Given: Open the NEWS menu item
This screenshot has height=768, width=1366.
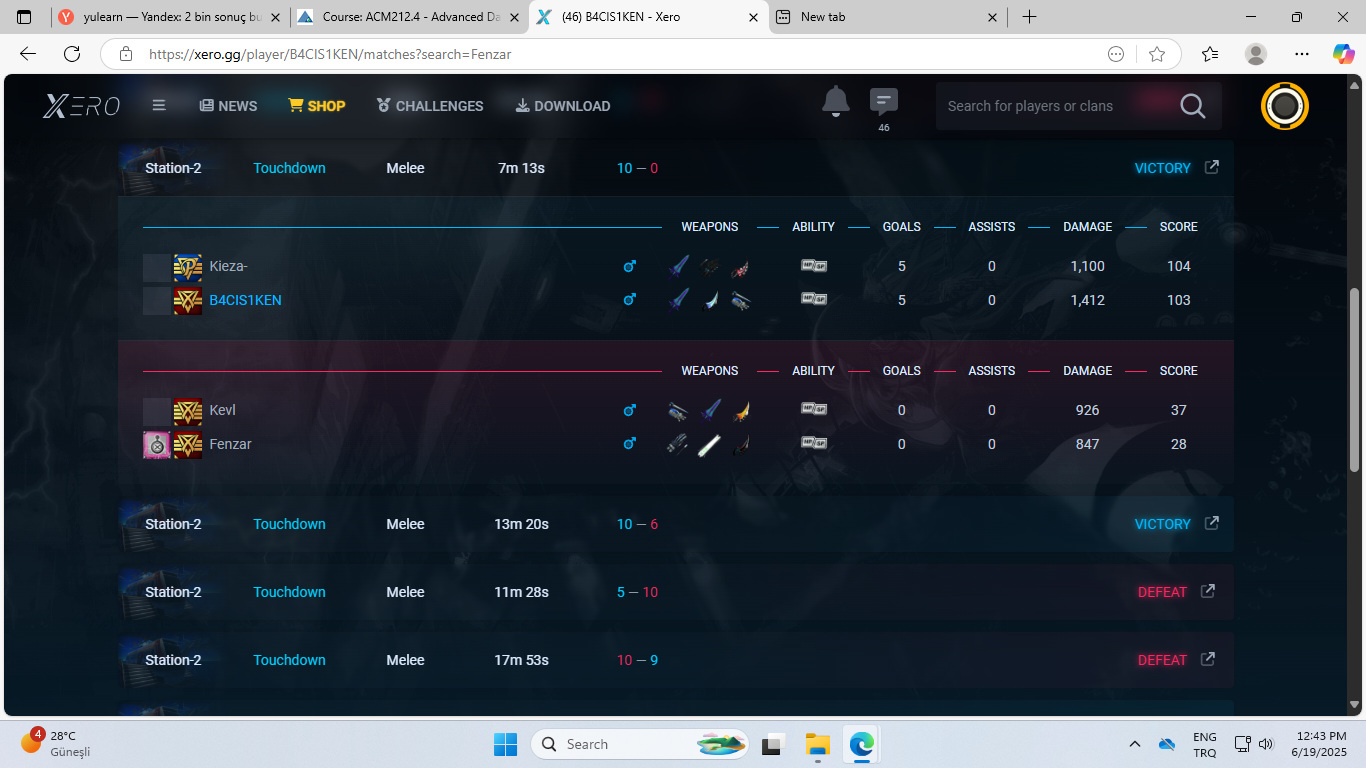Looking at the screenshot, I should click(228, 106).
